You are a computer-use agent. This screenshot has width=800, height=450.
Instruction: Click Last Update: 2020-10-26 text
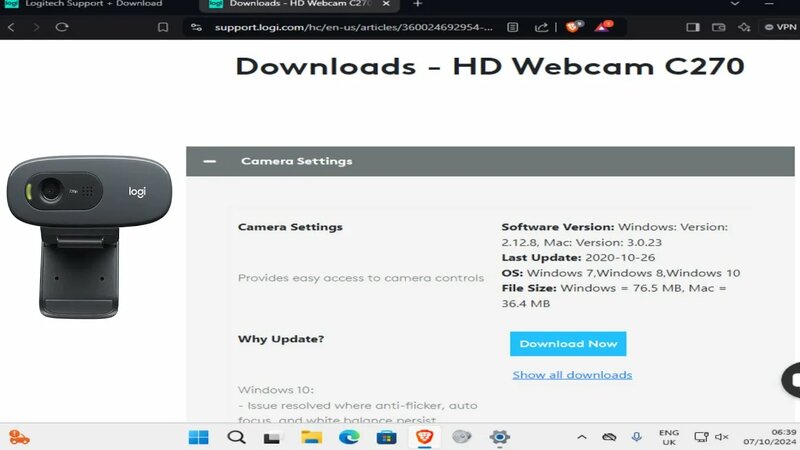coord(578,258)
